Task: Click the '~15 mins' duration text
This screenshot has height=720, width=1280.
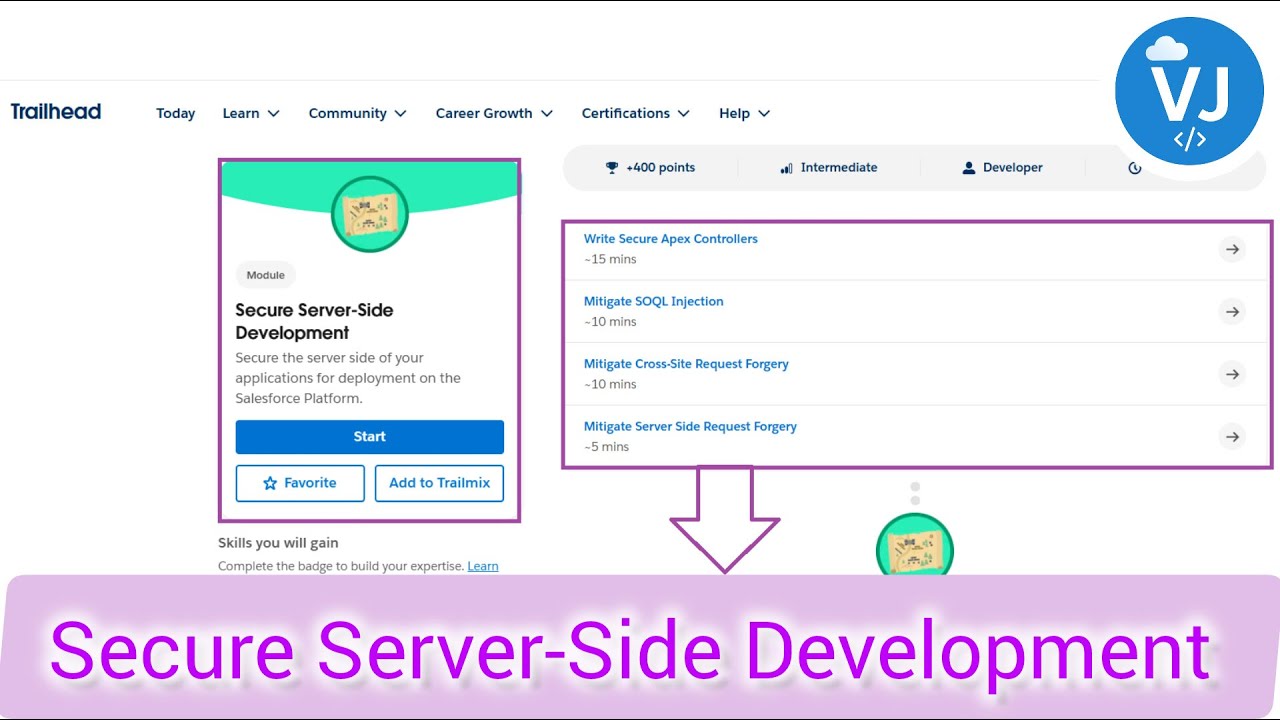Action: pyautogui.click(x=610, y=259)
